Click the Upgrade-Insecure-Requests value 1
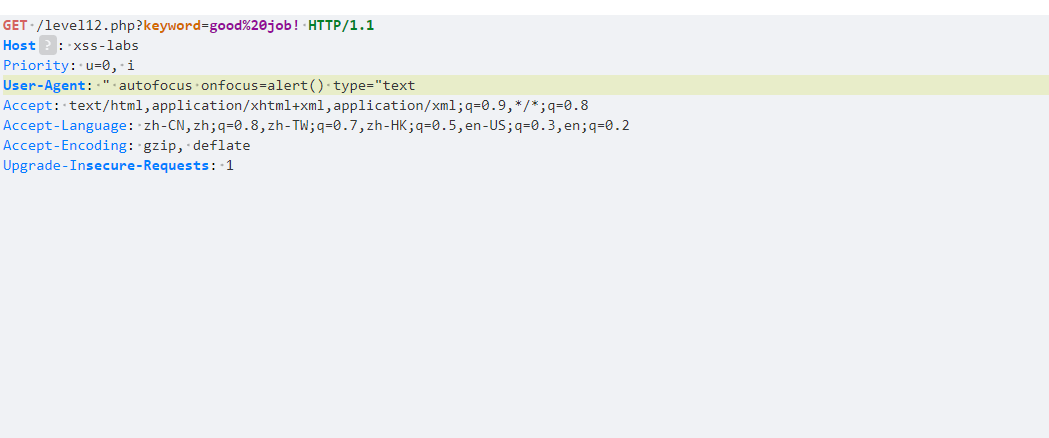The image size is (1049, 438). (x=230, y=166)
